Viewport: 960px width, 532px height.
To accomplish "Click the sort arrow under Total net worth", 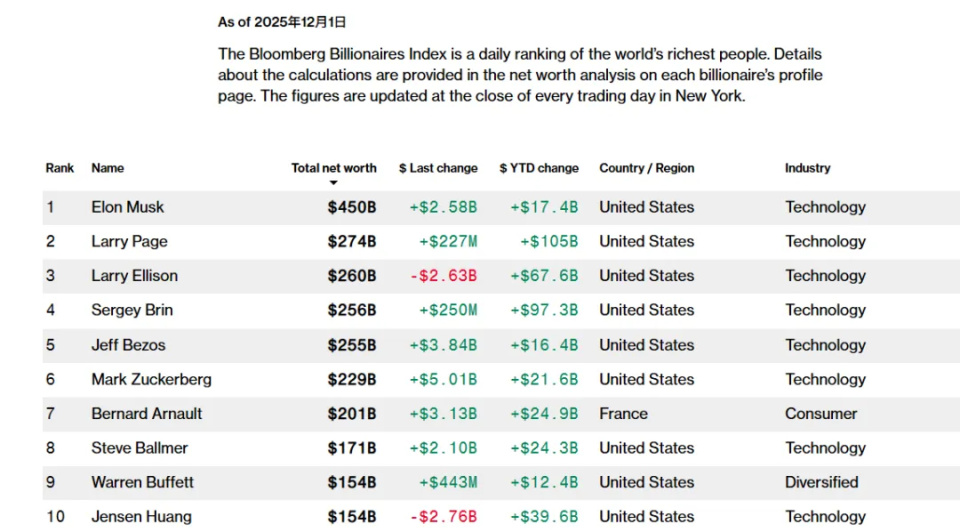I will 334,183.
